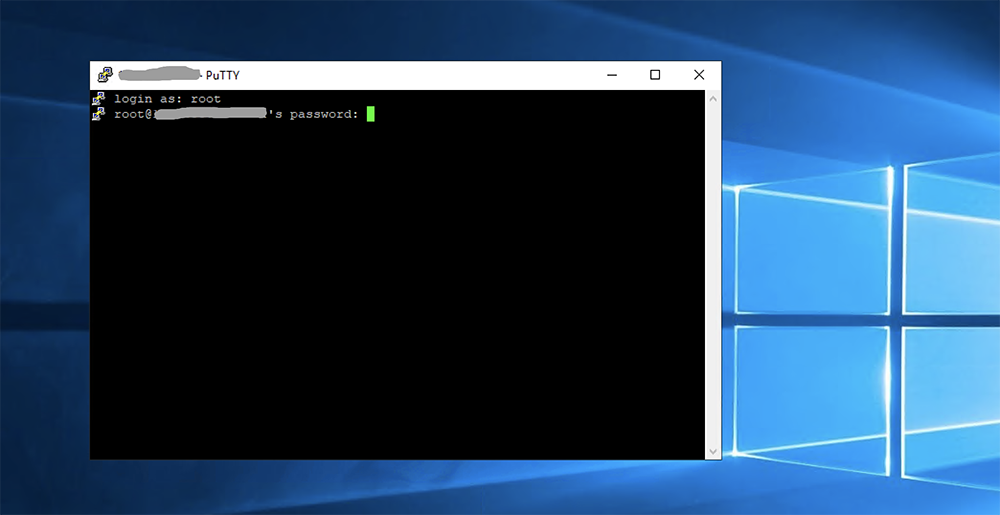The width and height of the screenshot is (1000, 515).
Task: Minimize the PuTTY window
Action: click(x=612, y=75)
